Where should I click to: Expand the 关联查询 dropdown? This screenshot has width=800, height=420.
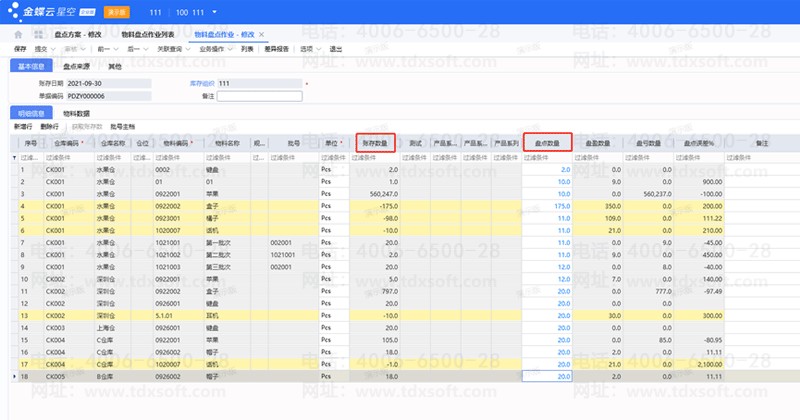pyautogui.click(x=168, y=48)
